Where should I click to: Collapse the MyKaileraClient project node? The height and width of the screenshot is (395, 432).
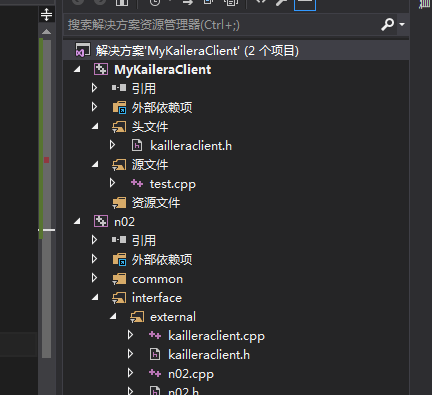click(77, 69)
